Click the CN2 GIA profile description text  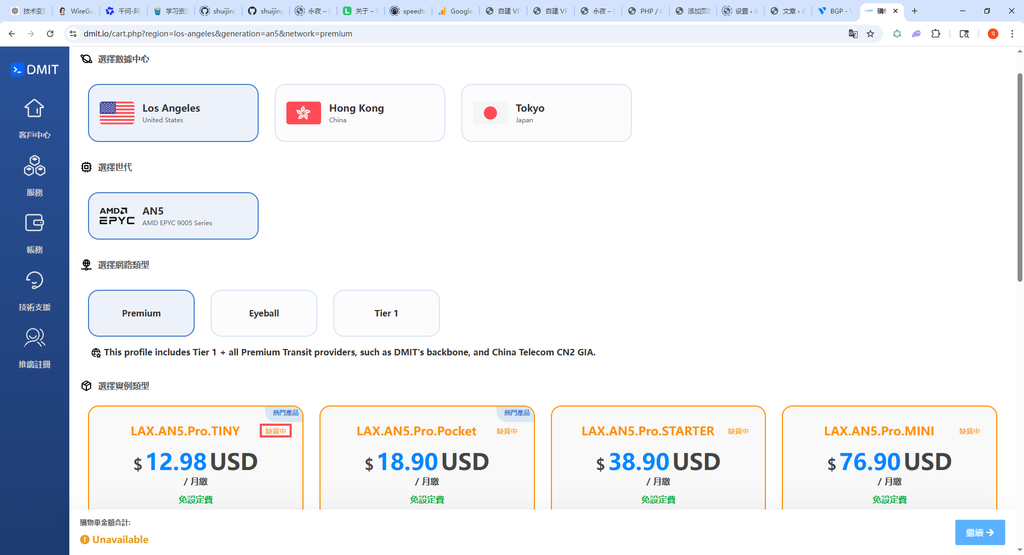coord(349,352)
